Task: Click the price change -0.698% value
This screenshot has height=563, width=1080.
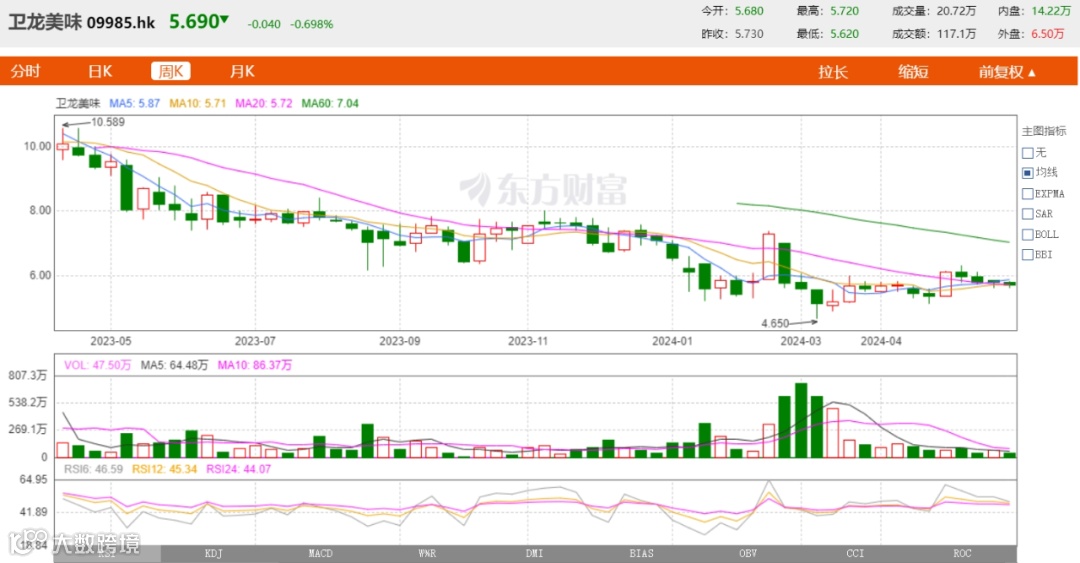Action: 311,24
